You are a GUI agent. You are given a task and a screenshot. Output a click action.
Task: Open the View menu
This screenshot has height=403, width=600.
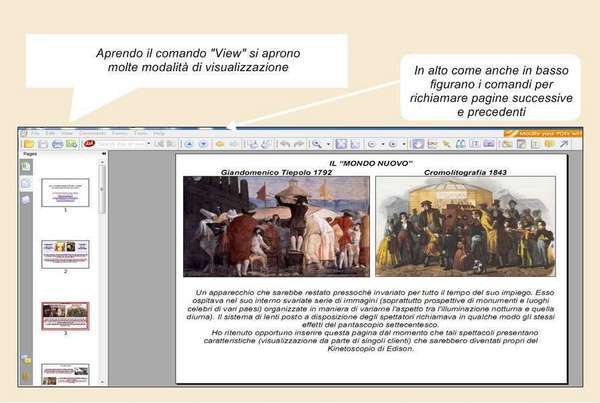tap(67, 134)
